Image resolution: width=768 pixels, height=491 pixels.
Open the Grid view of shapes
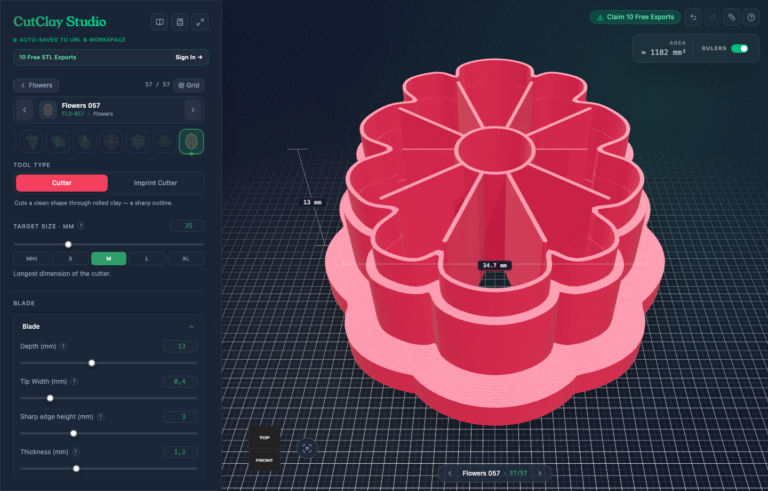tap(189, 85)
